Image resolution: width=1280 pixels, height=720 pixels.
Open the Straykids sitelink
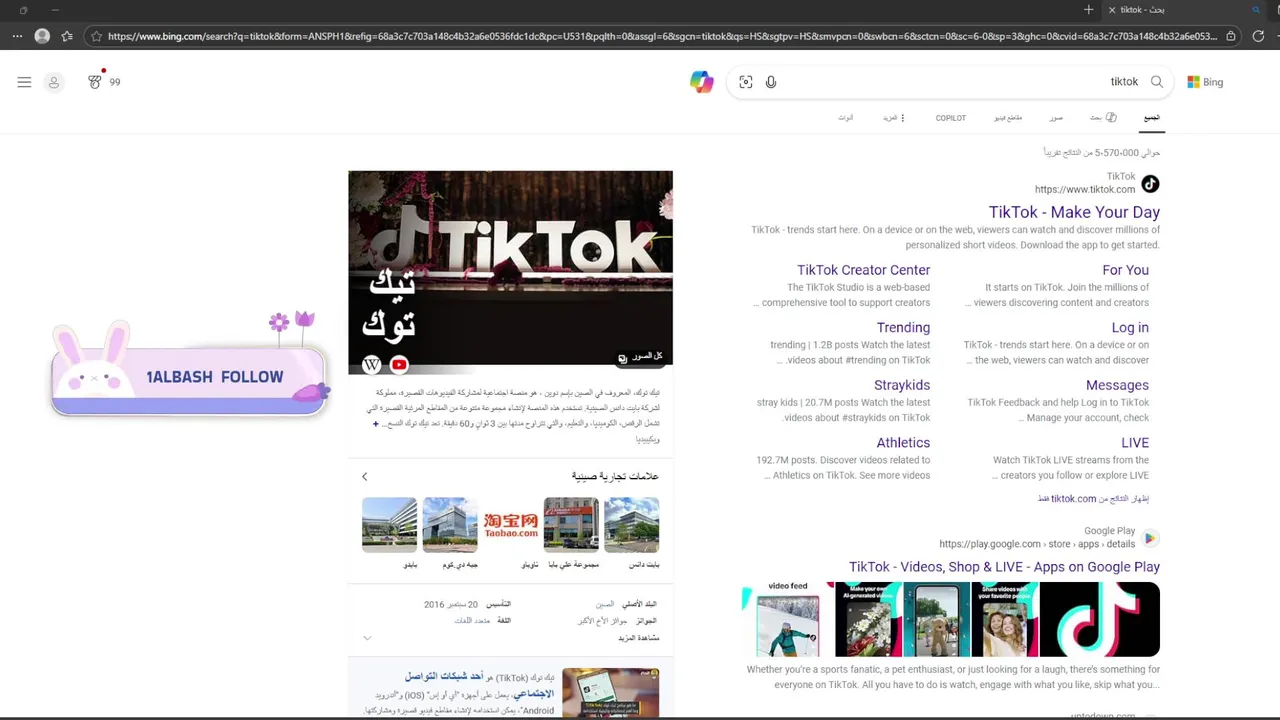pyautogui.click(x=902, y=385)
